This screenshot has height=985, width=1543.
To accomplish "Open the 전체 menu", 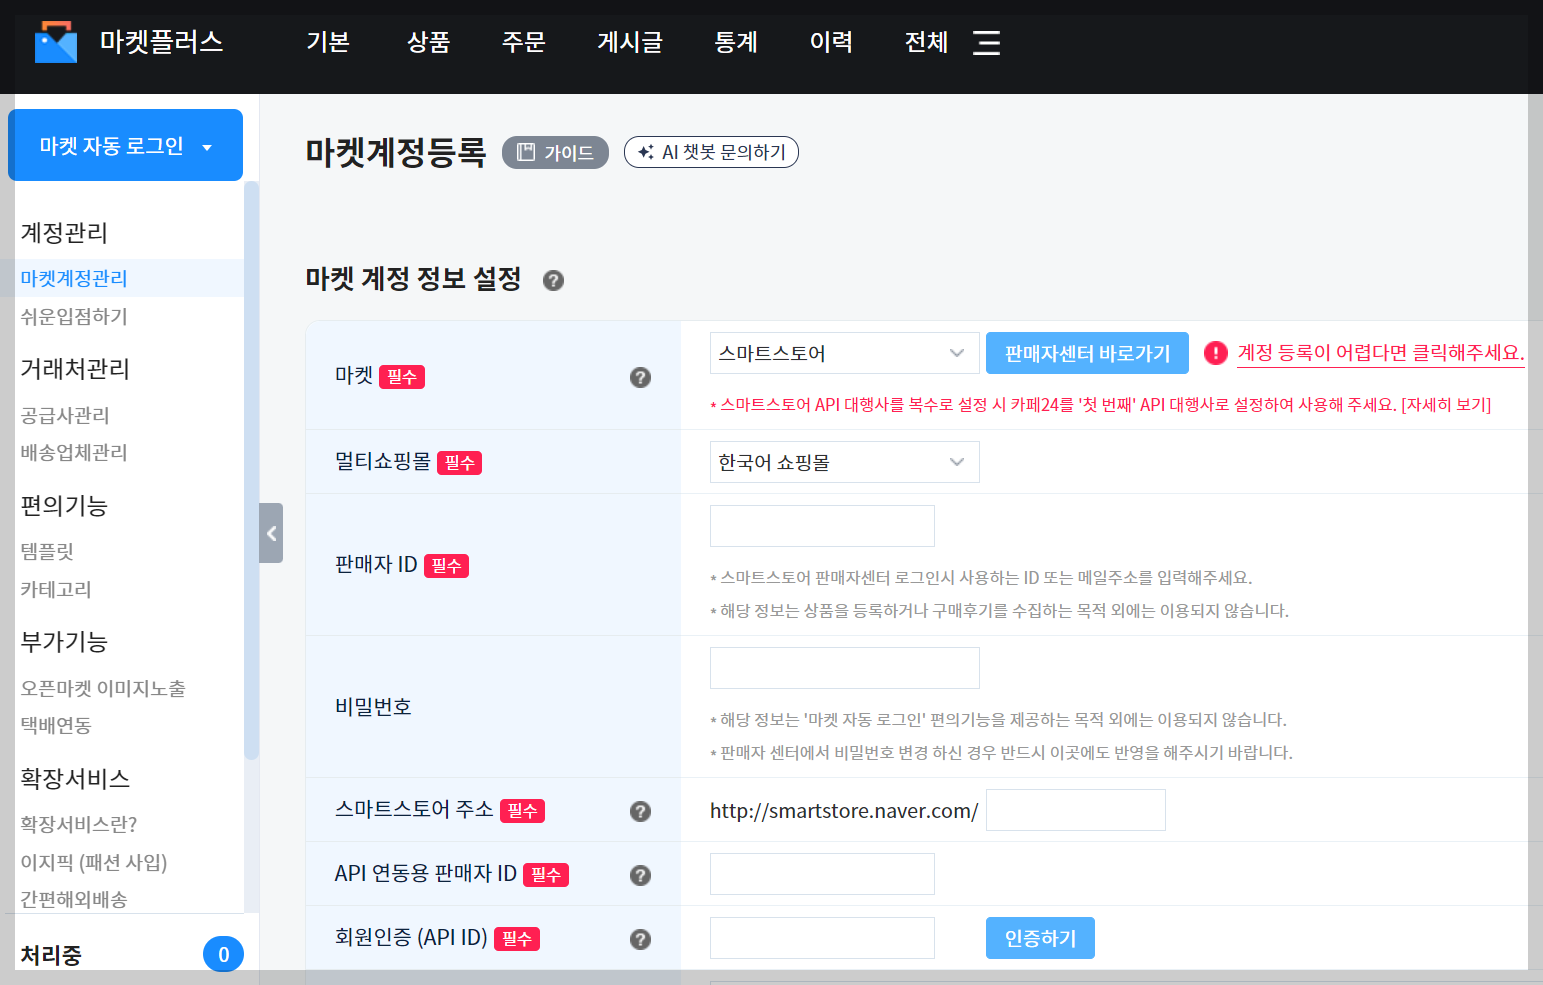I will 926,42.
